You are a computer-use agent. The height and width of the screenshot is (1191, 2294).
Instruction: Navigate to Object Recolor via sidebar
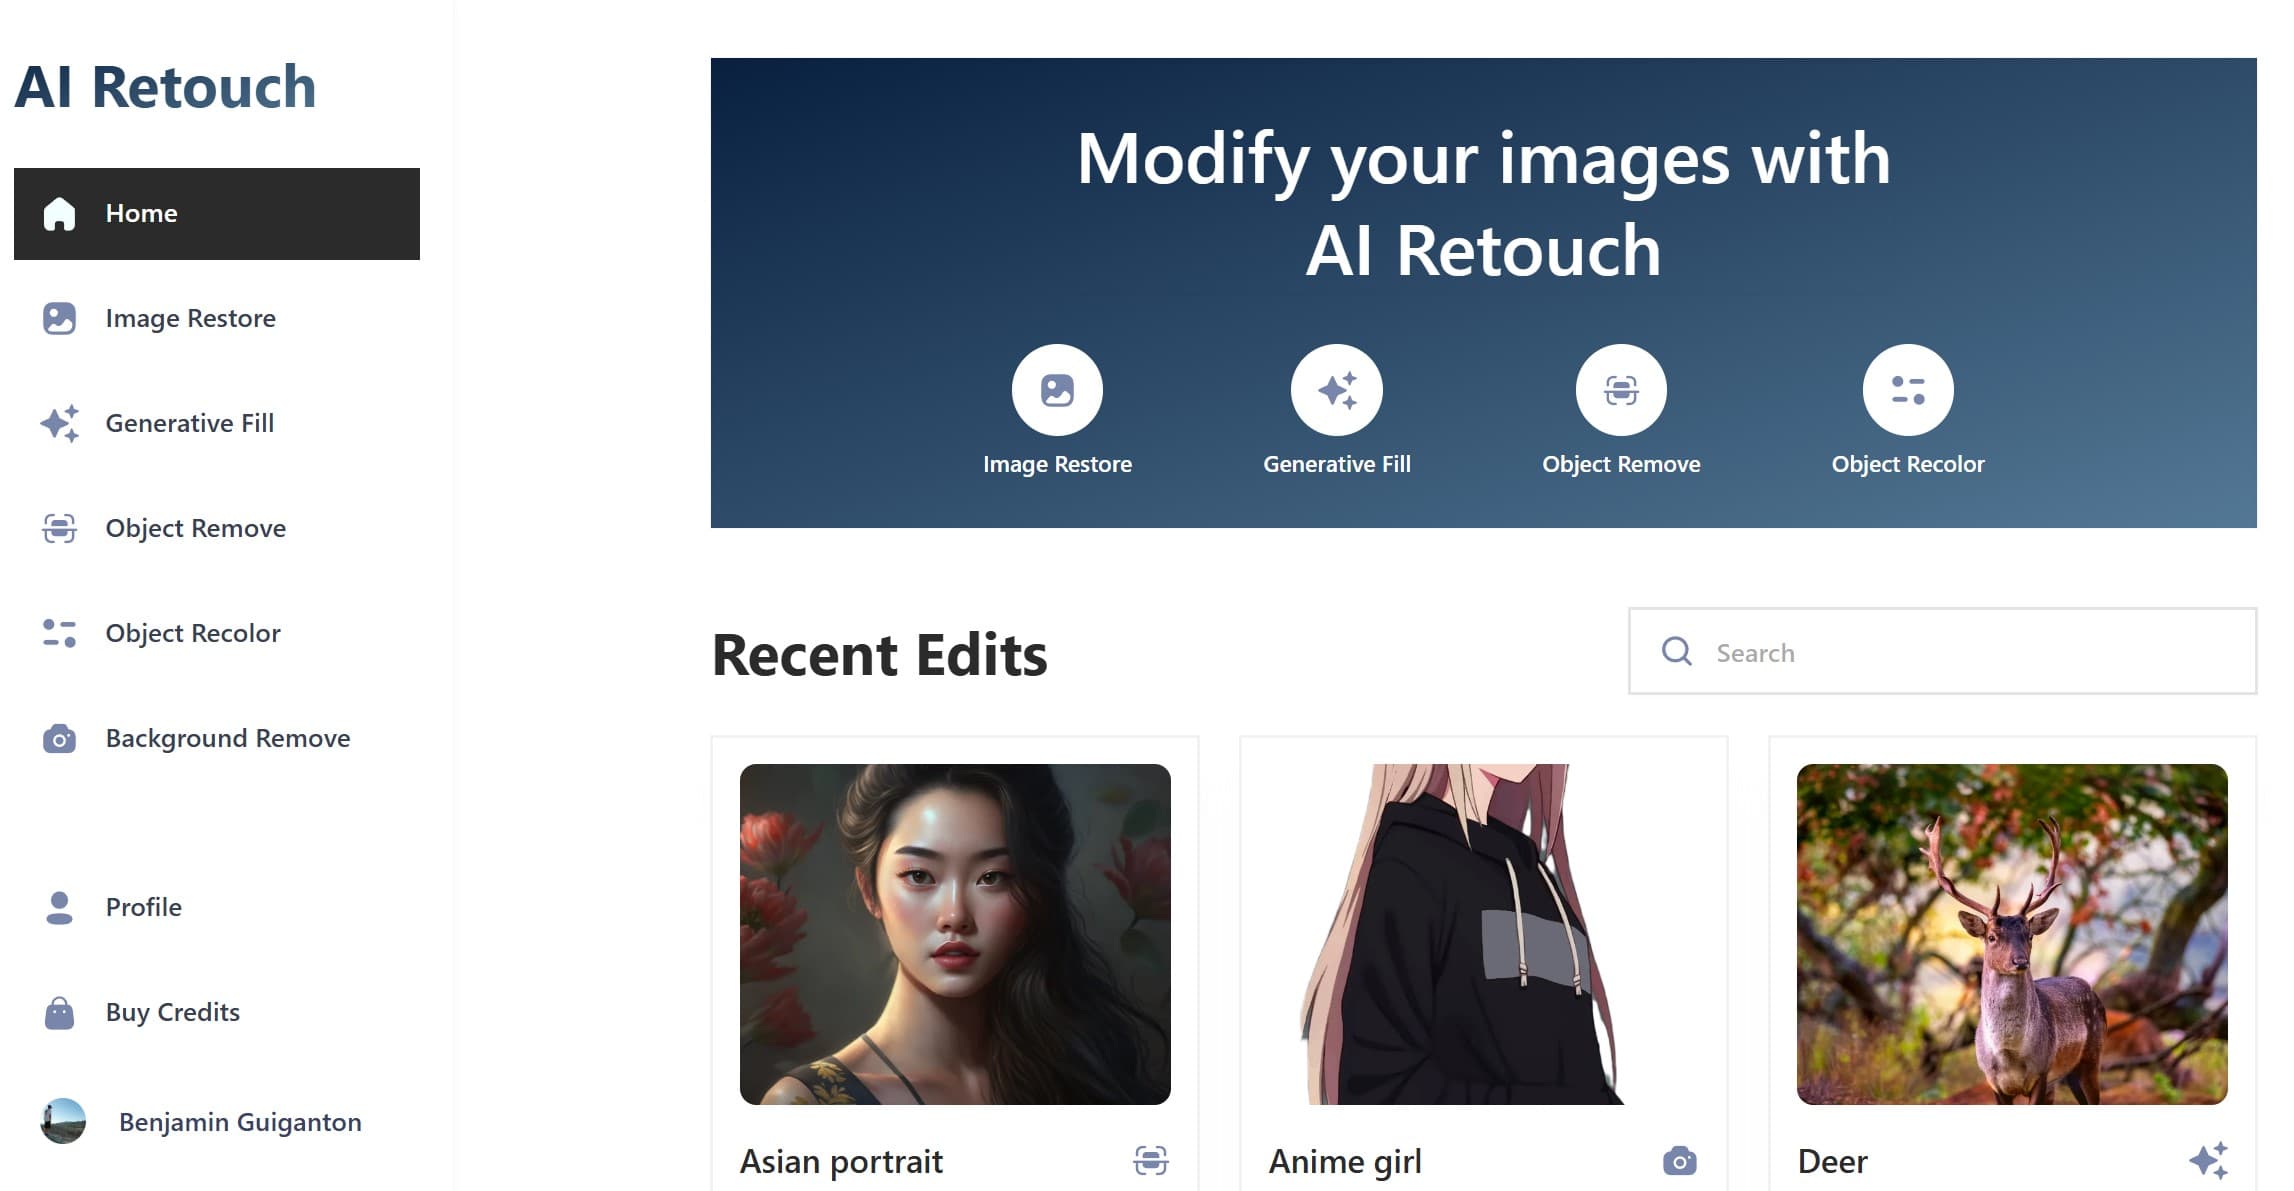192,633
